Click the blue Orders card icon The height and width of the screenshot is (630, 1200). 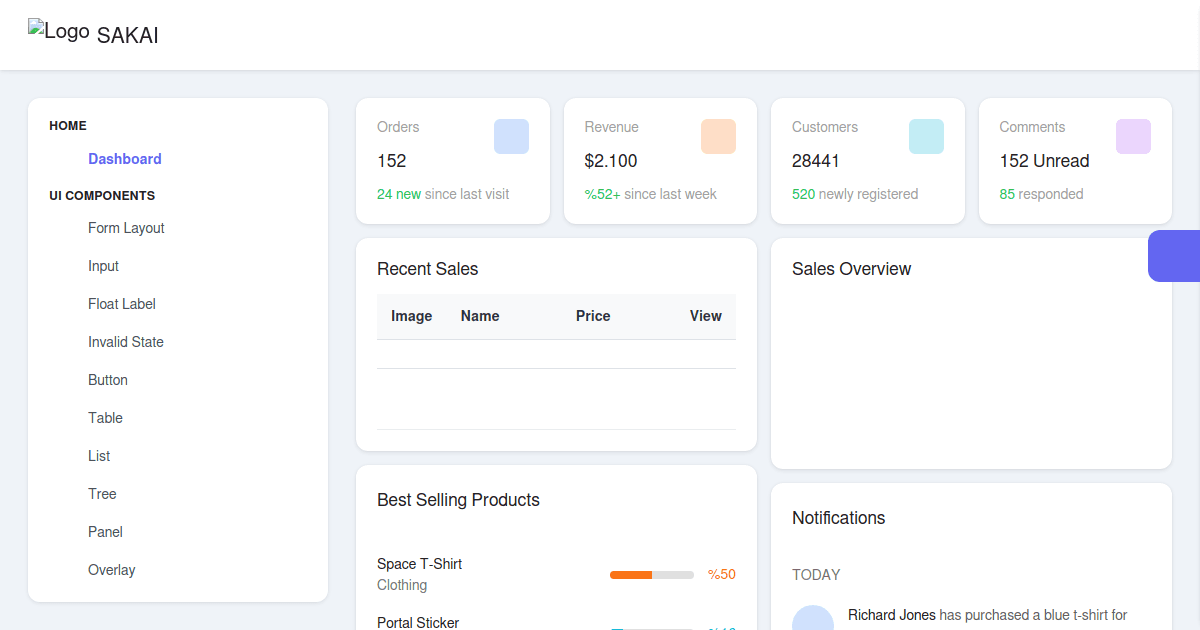tap(511, 137)
